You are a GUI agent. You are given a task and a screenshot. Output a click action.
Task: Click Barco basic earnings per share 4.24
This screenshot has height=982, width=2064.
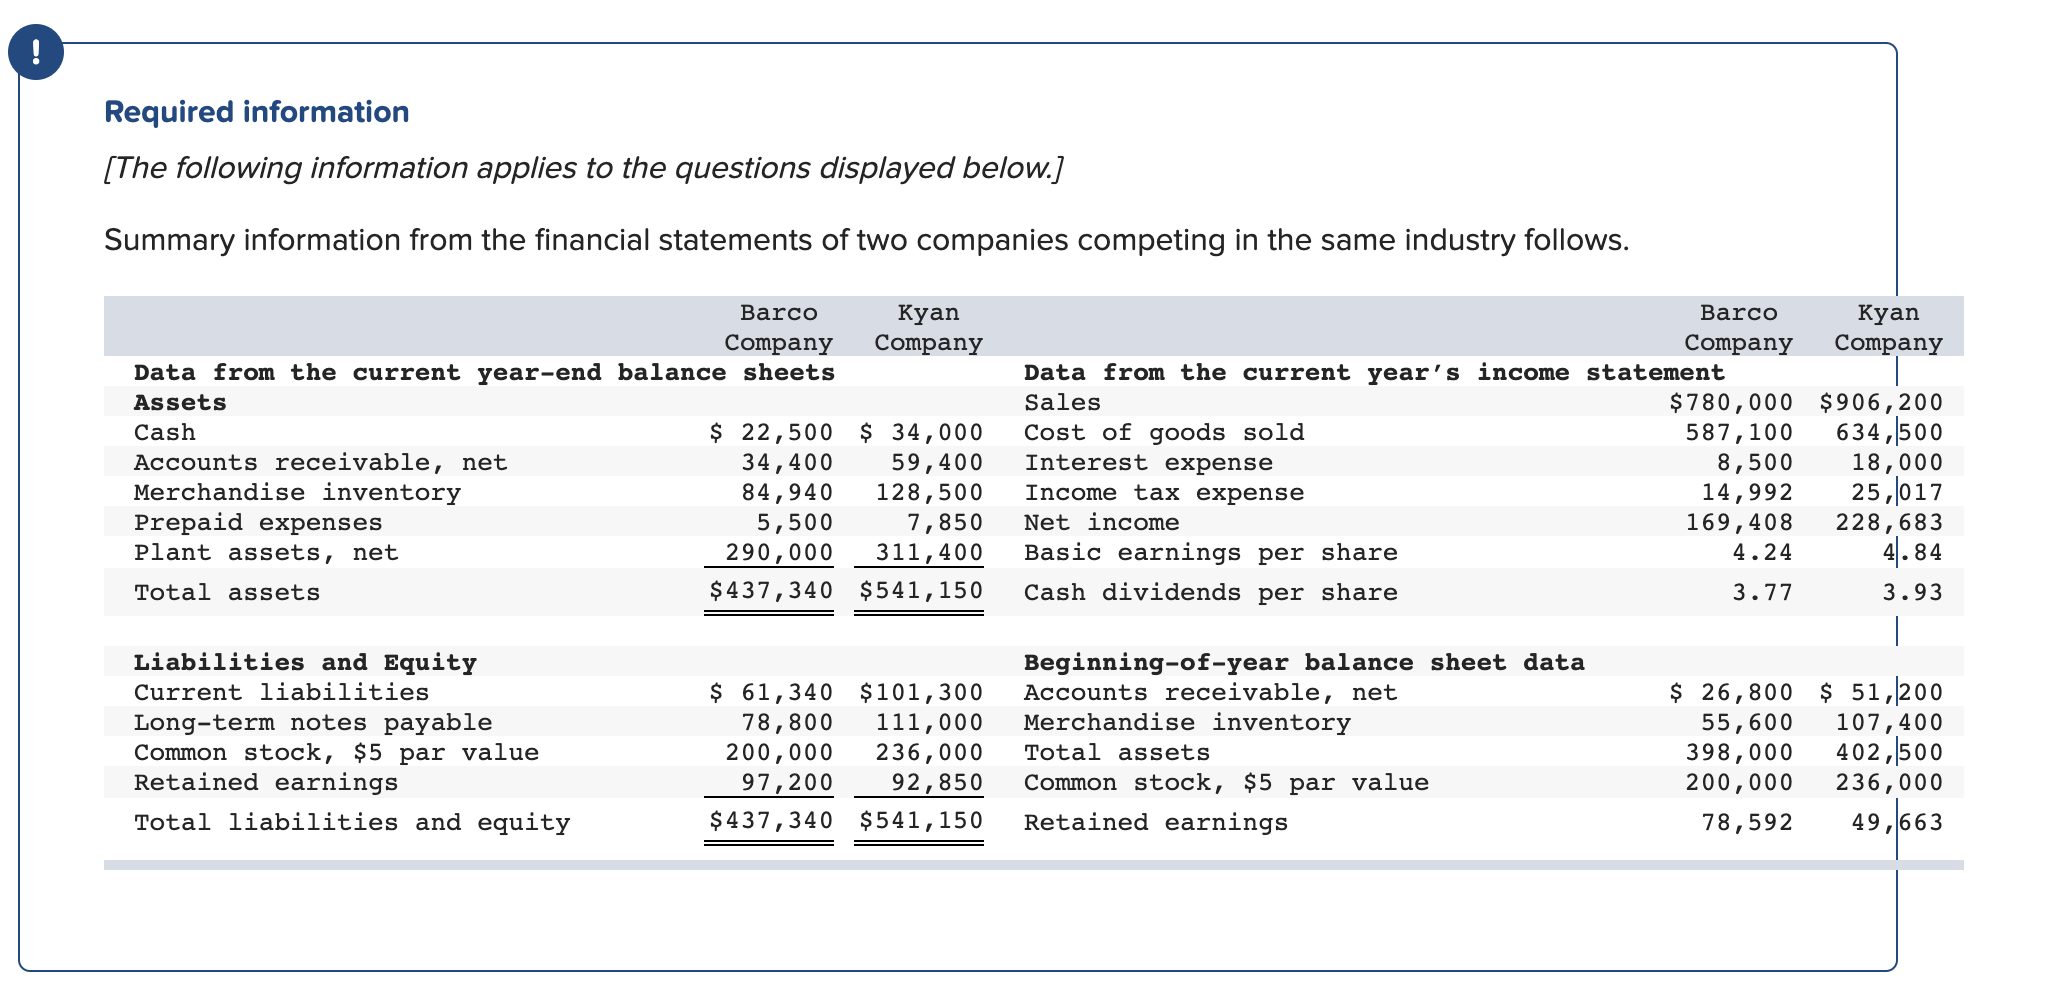click(1763, 552)
